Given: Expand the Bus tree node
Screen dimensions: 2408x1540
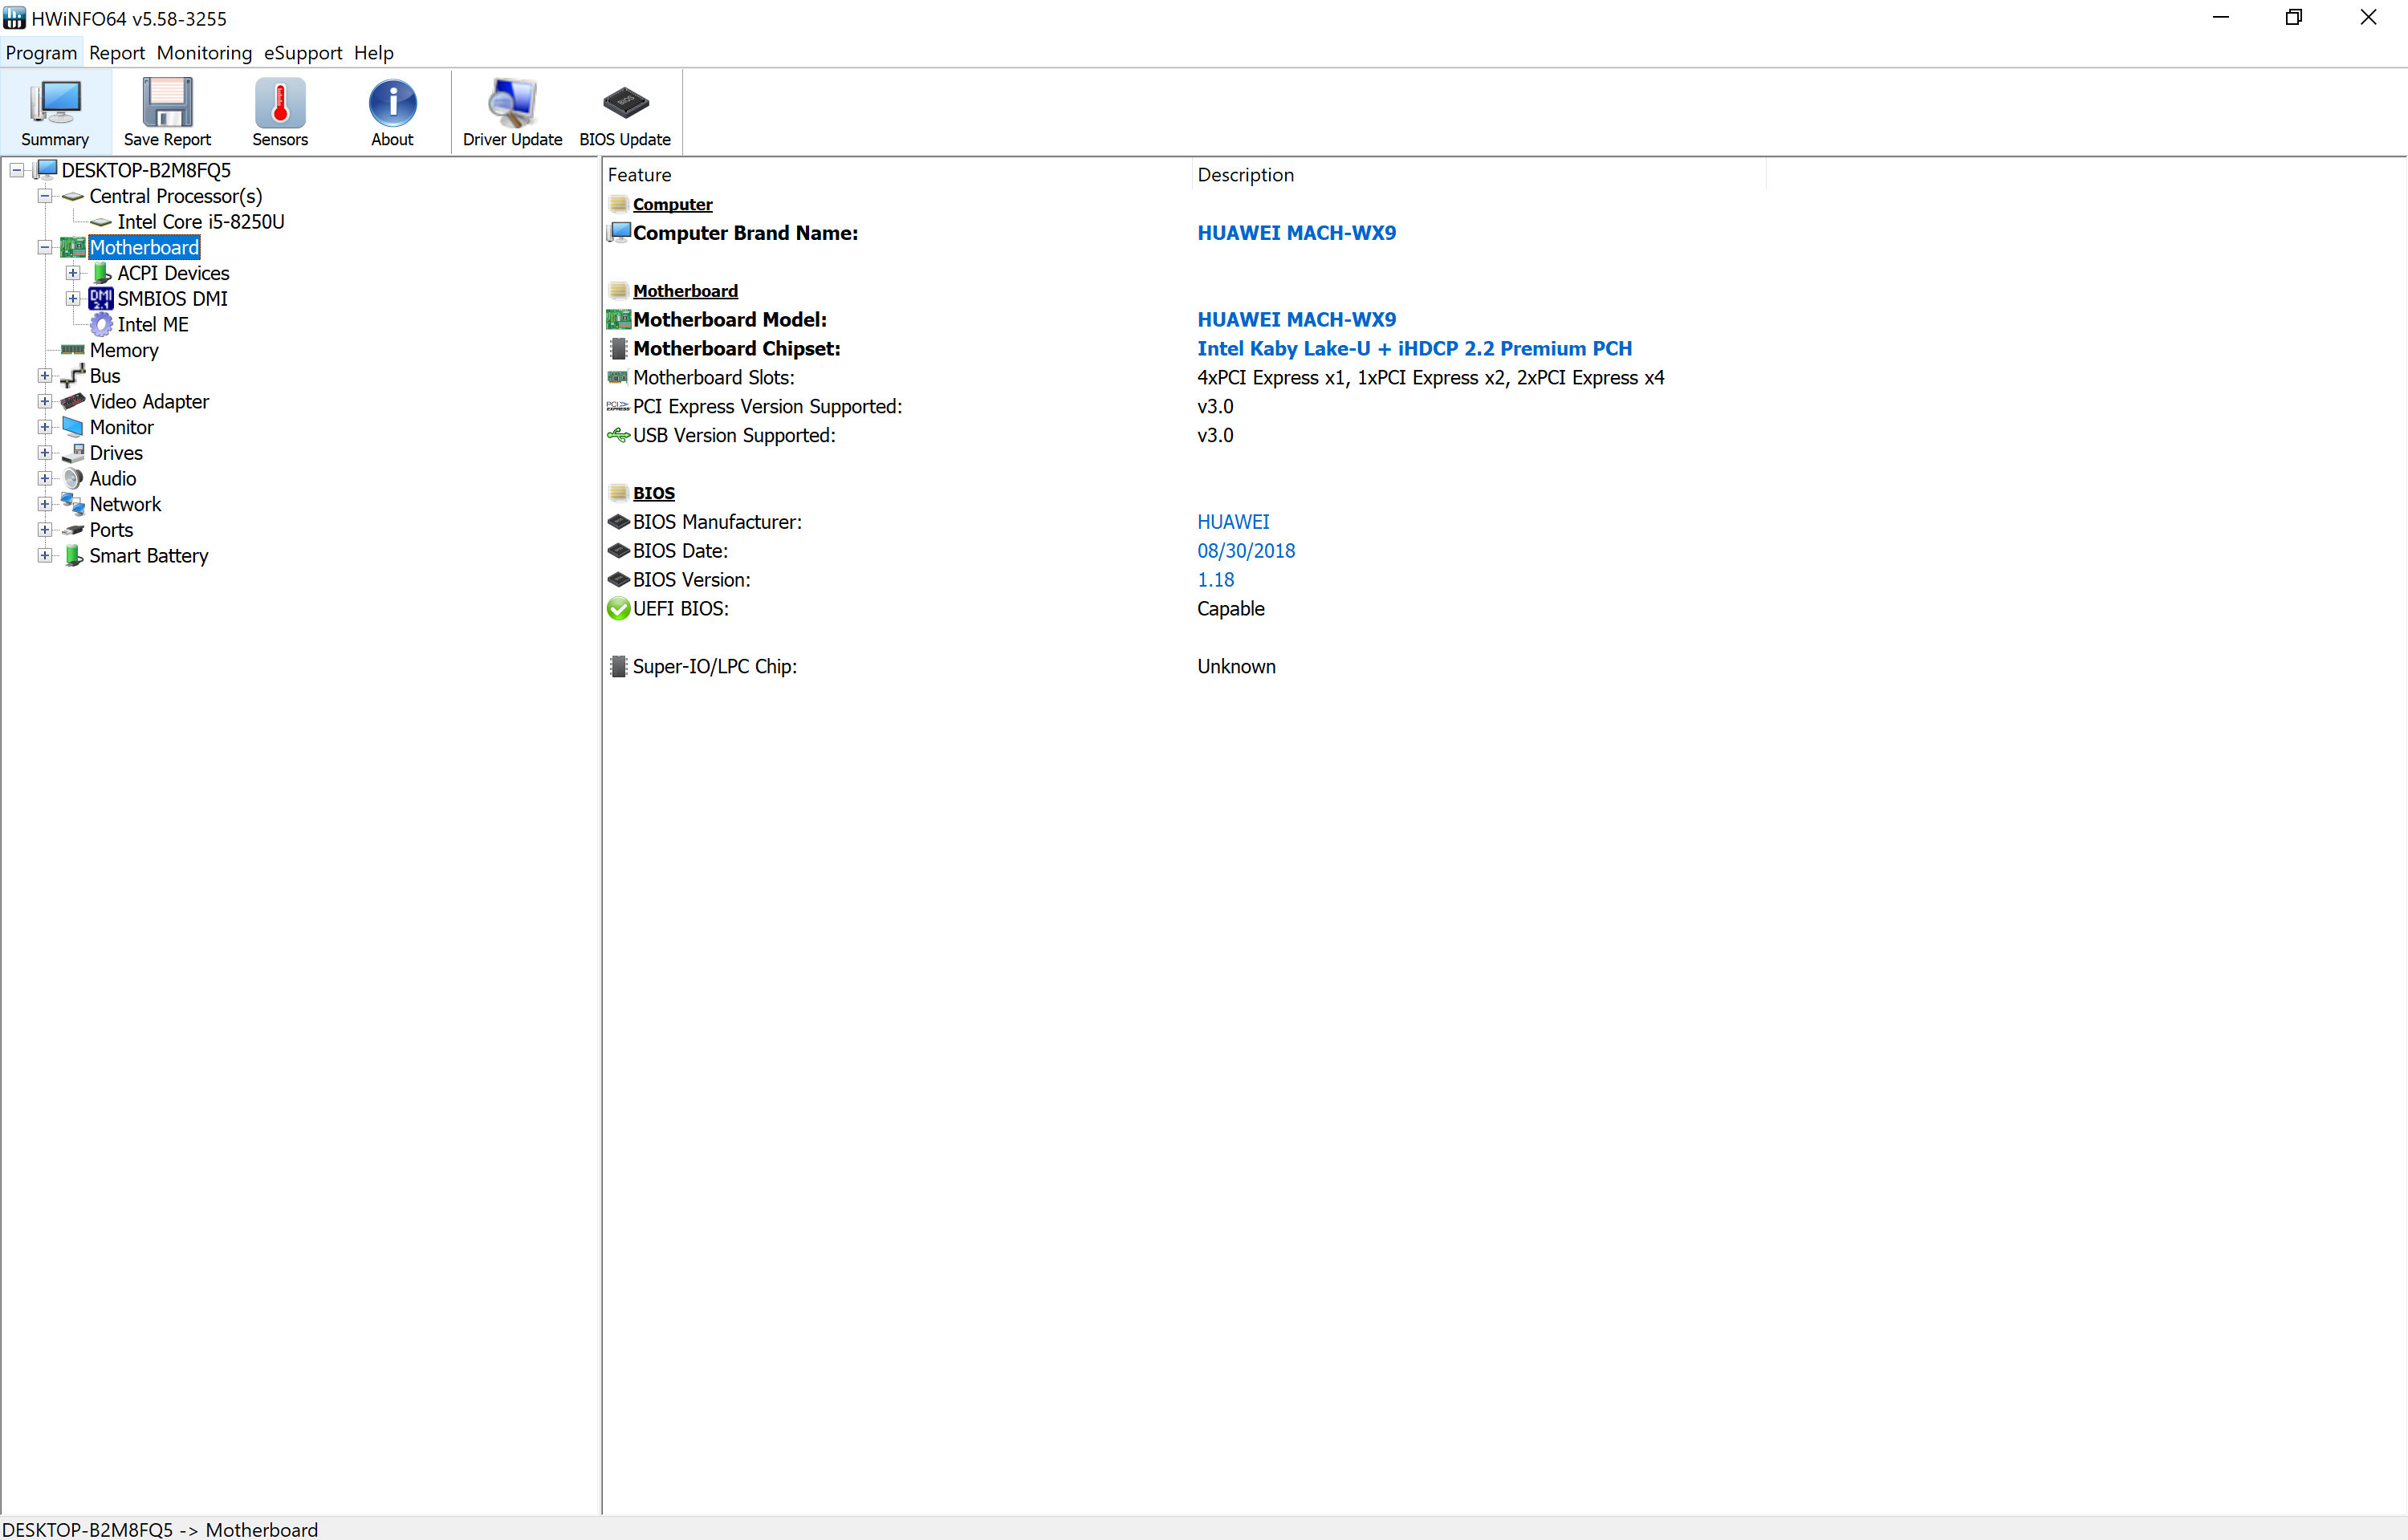Looking at the screenshot, I should [45, 376].
